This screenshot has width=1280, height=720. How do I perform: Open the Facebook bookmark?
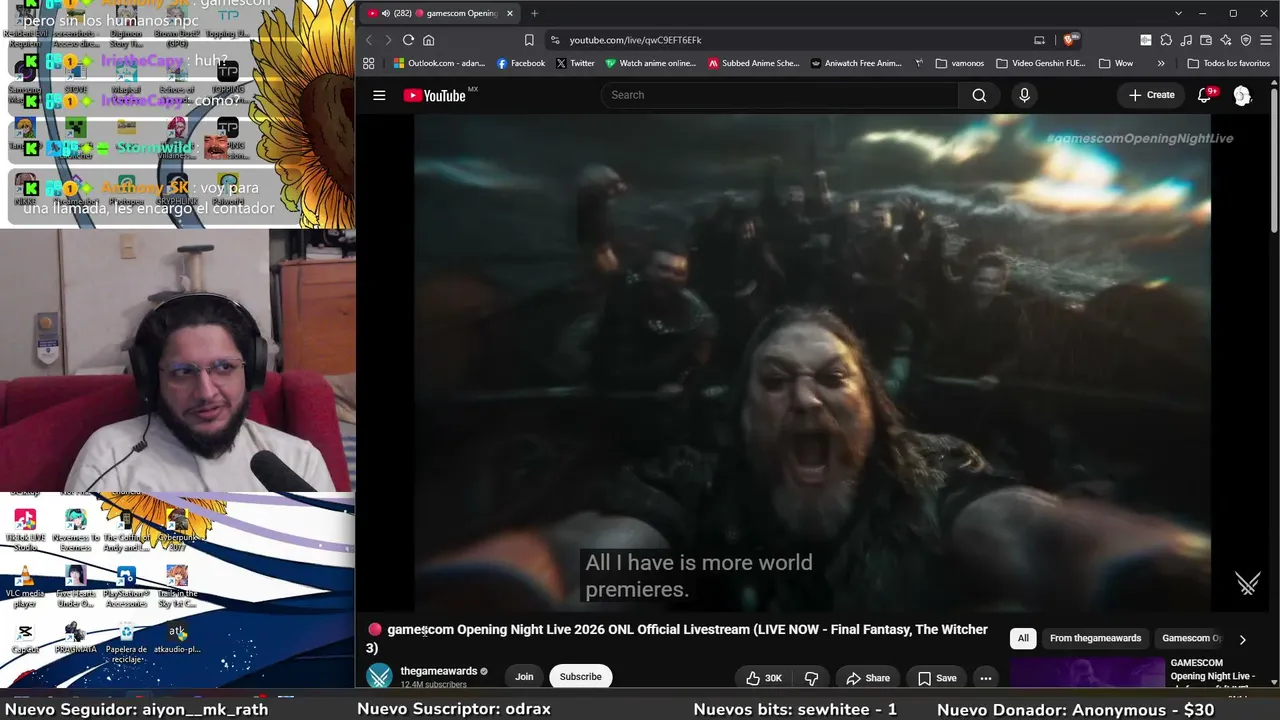pos(521,63)
